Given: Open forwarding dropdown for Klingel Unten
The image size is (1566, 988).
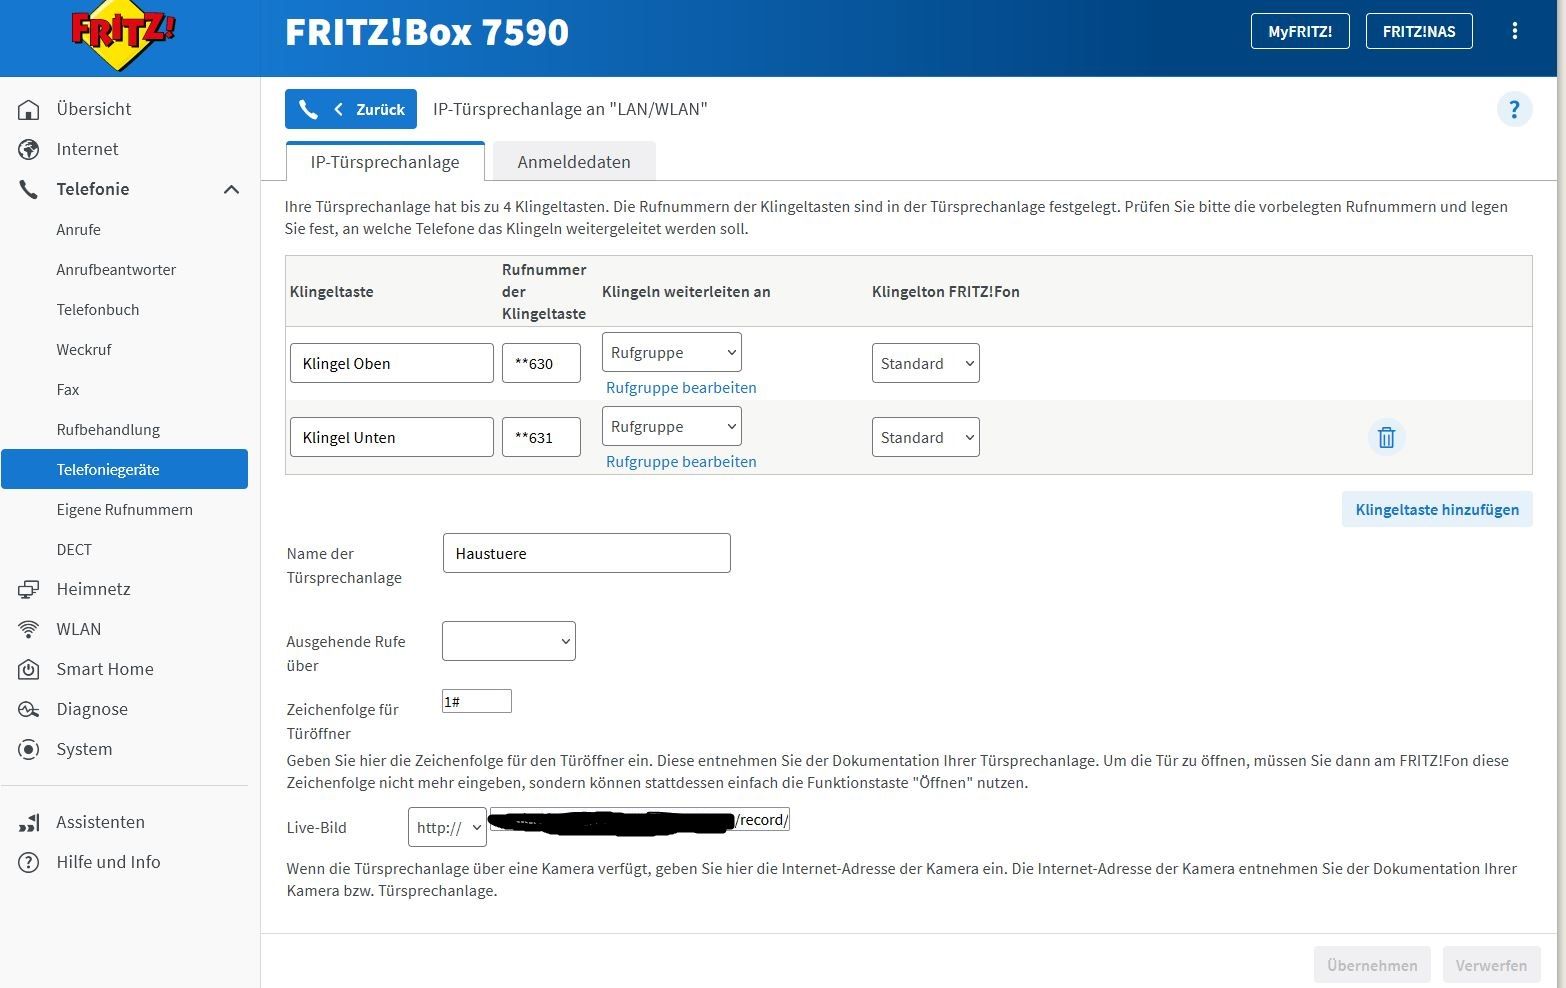Looking at the screenshot, I should click(672, 426).
